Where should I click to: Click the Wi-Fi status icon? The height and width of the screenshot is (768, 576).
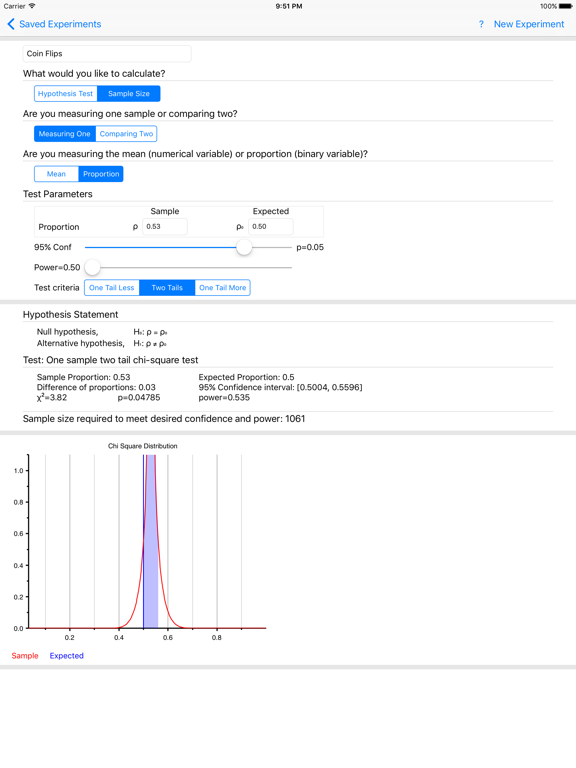[32, 6]
